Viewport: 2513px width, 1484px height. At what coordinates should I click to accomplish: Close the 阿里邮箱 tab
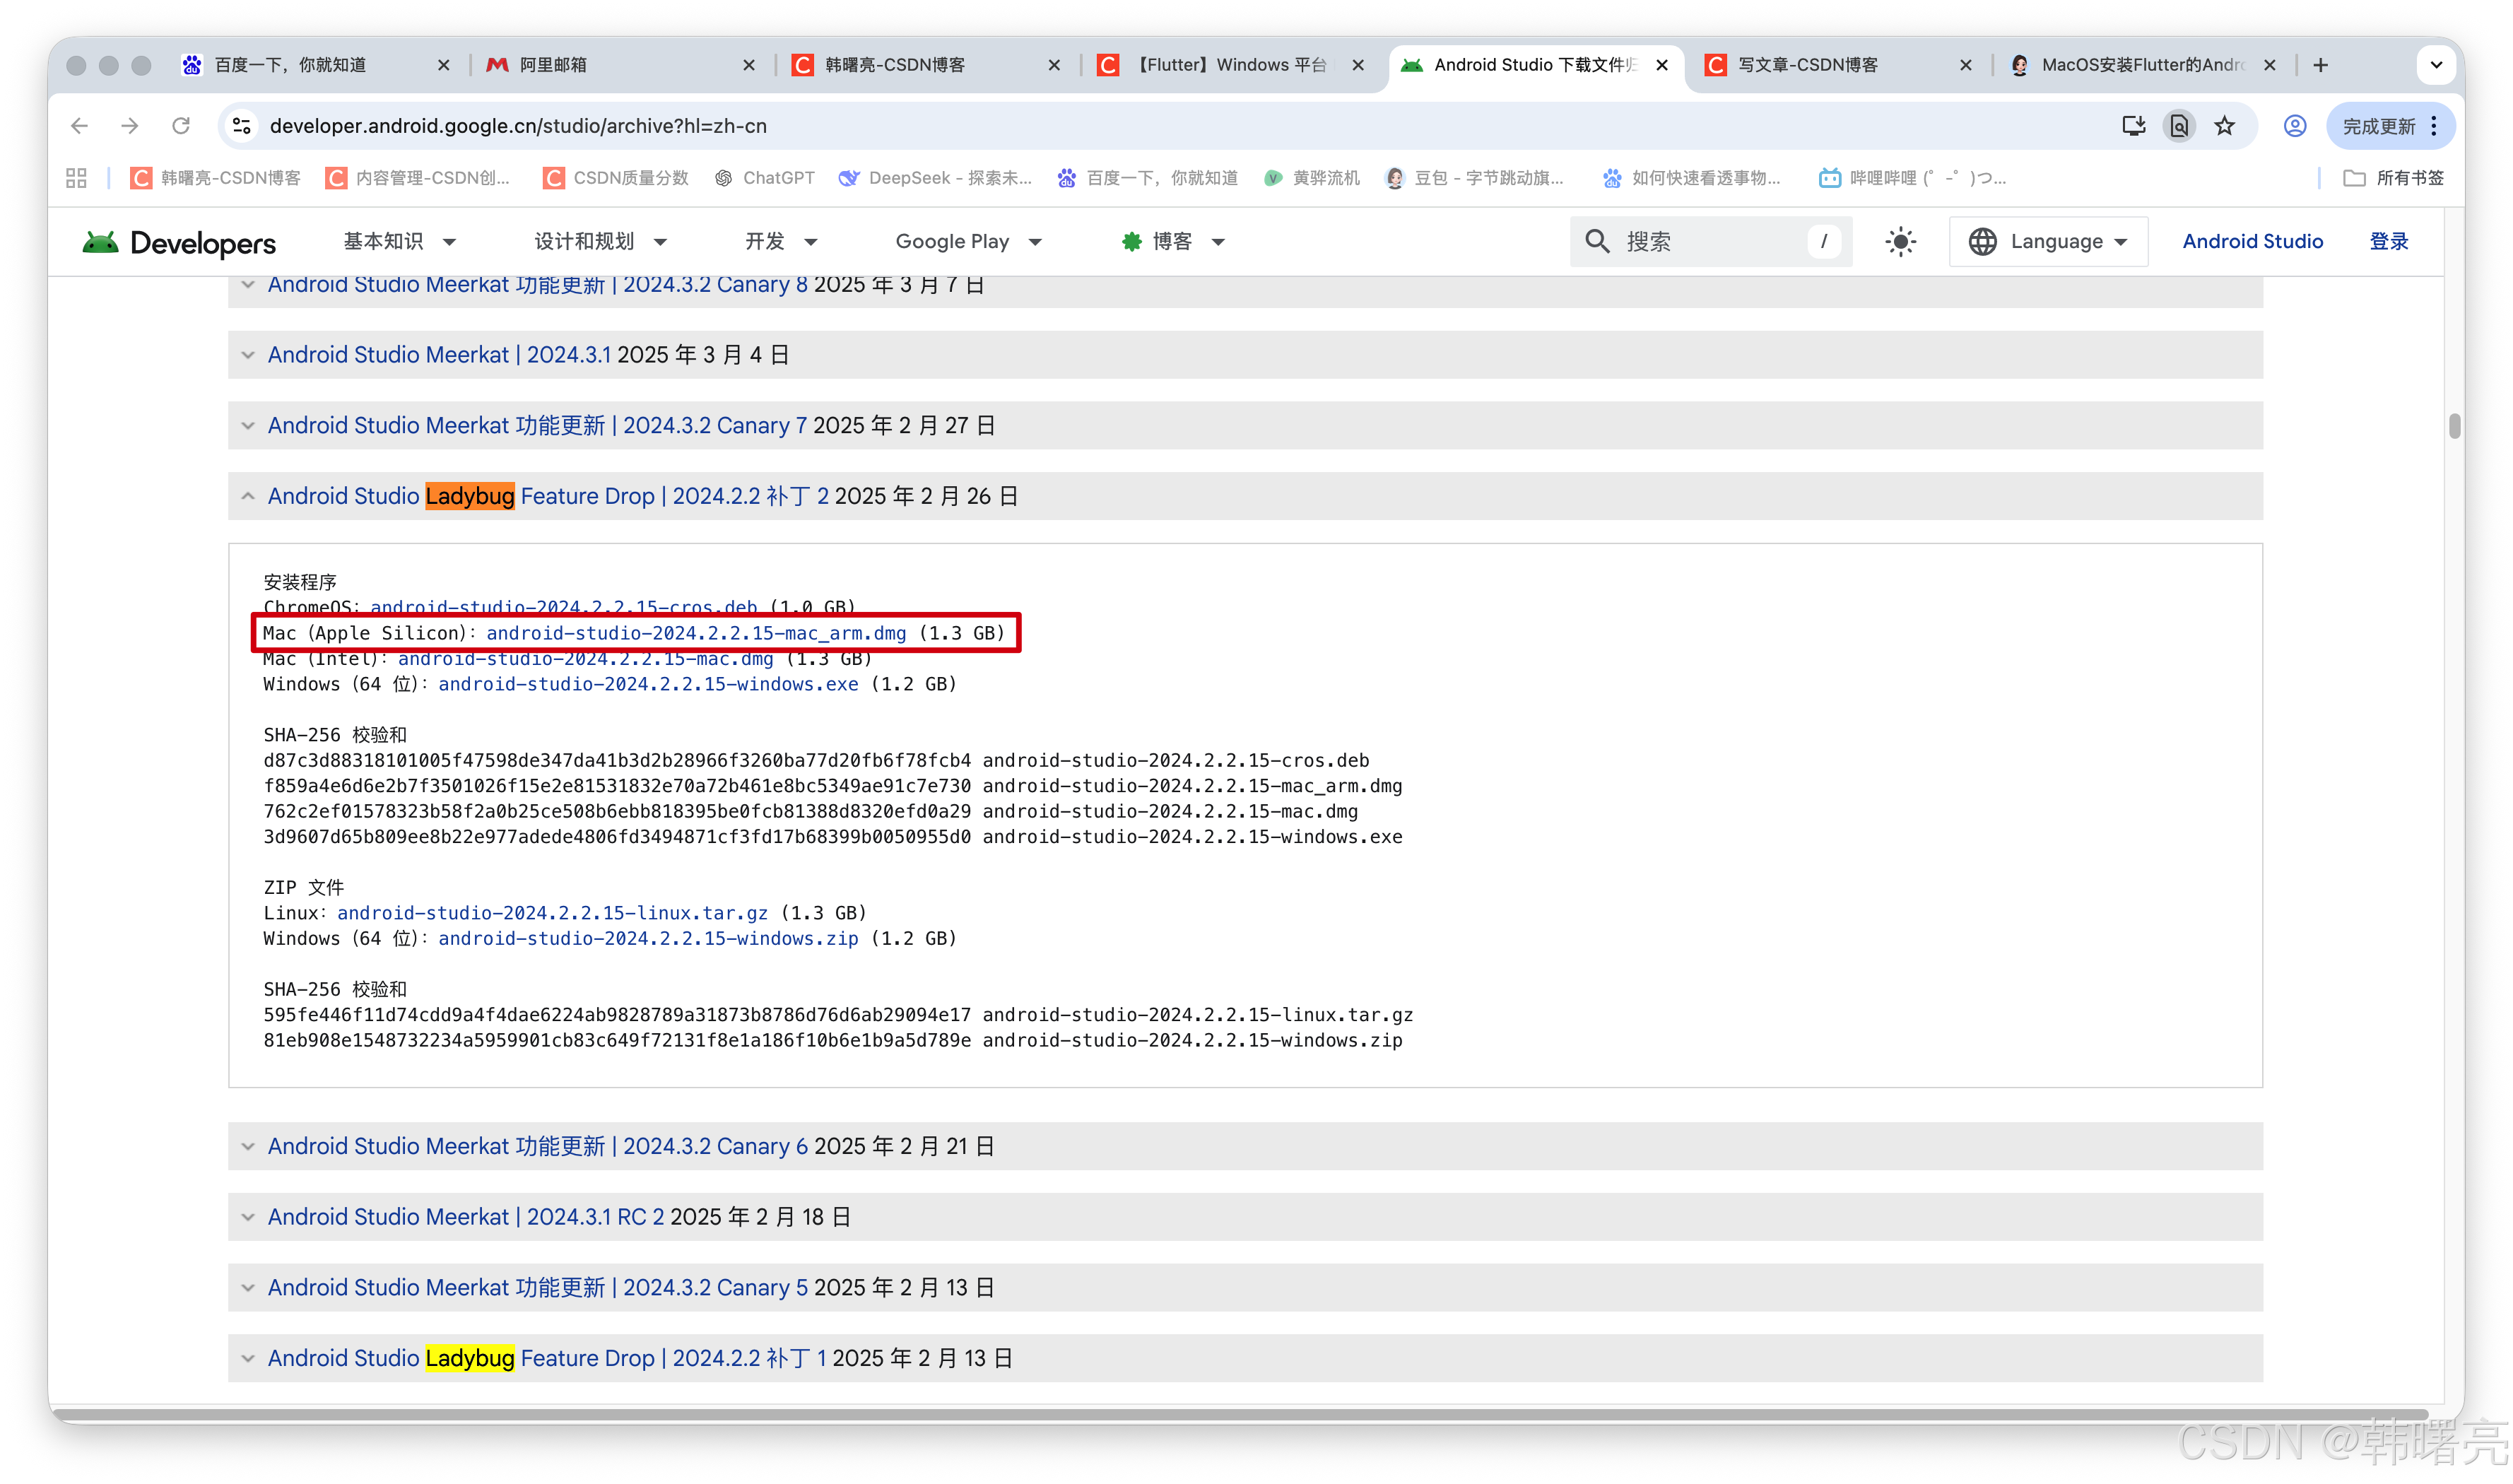point(749,65)
